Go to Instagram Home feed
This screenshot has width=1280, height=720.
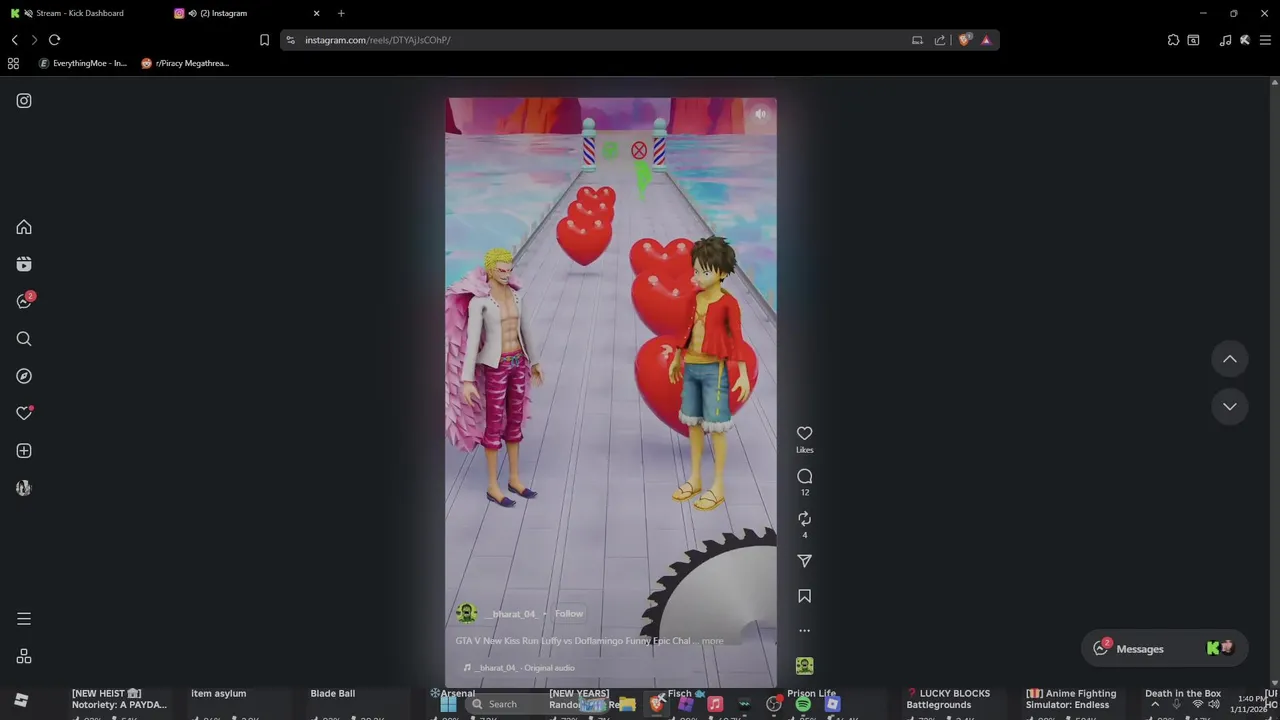pos(24,227)
